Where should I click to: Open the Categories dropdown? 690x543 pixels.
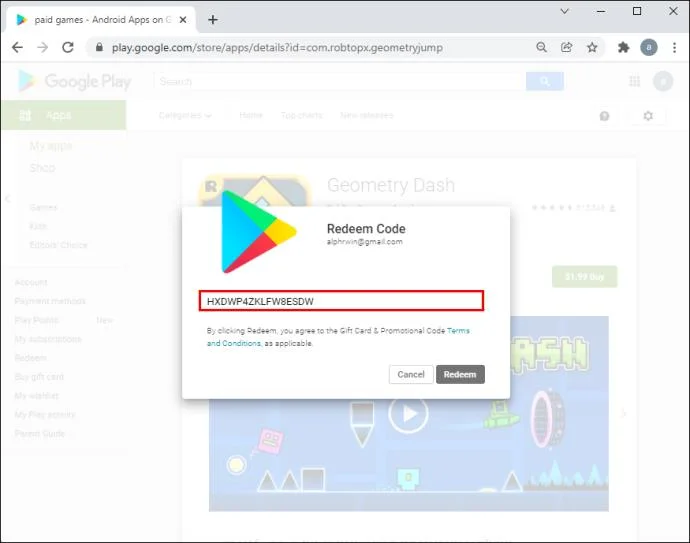tap(185, 115)
